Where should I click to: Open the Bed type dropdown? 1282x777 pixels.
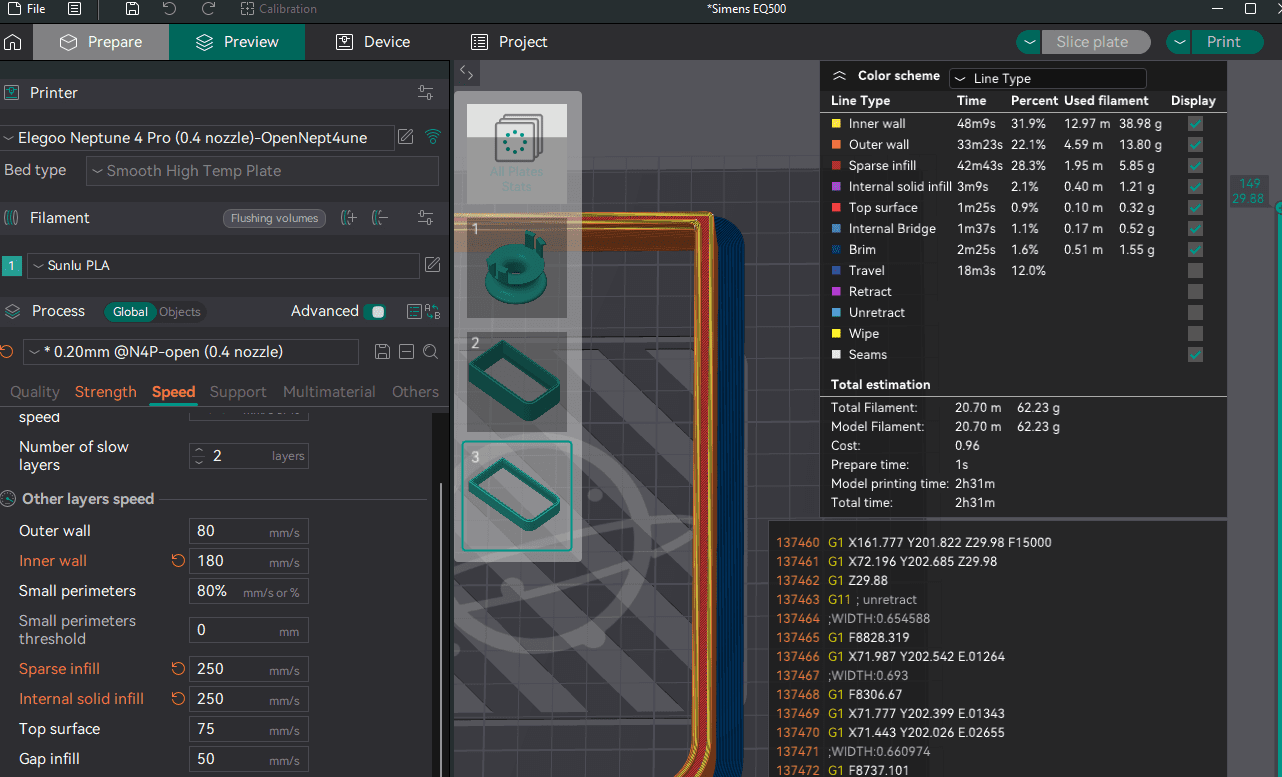click(262, 171)
